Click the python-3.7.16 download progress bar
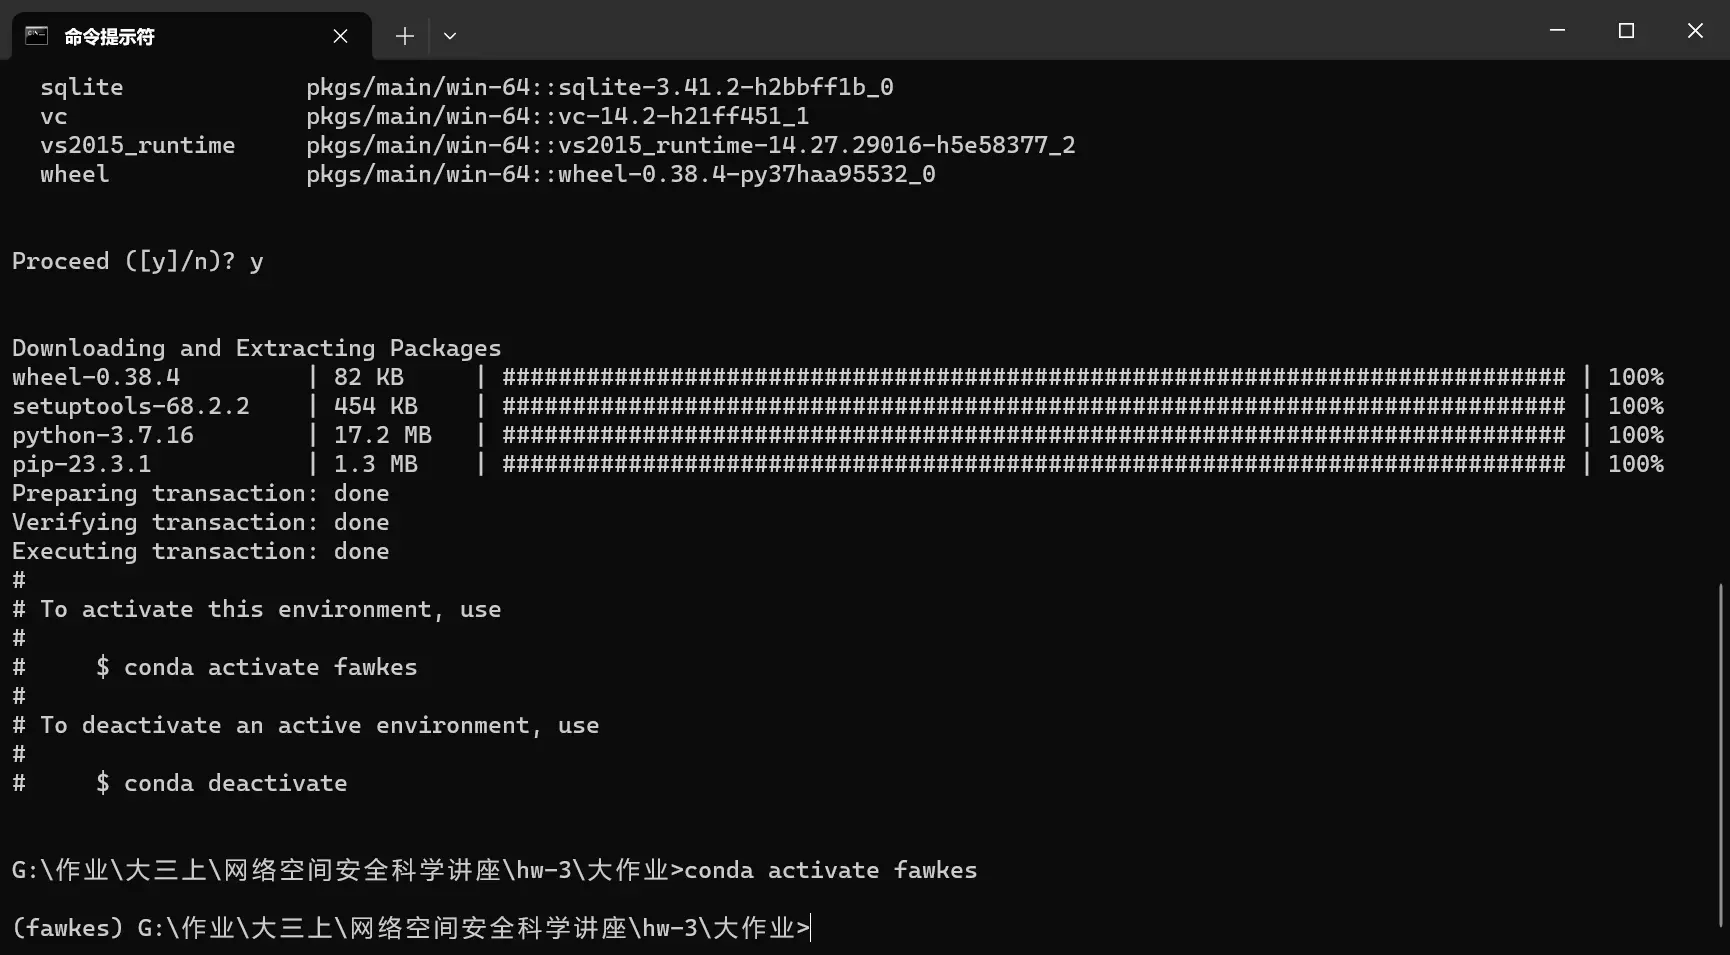Image resolution: width=1730 pixels, height=955 pixels. click(x=1033, y=436)
